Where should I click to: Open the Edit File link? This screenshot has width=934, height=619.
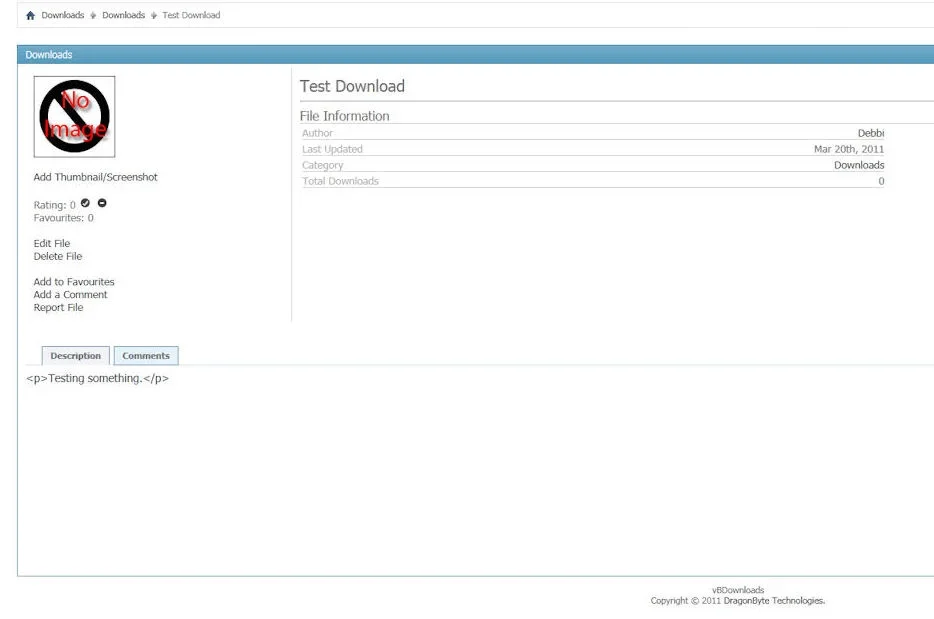click(52, 244)
